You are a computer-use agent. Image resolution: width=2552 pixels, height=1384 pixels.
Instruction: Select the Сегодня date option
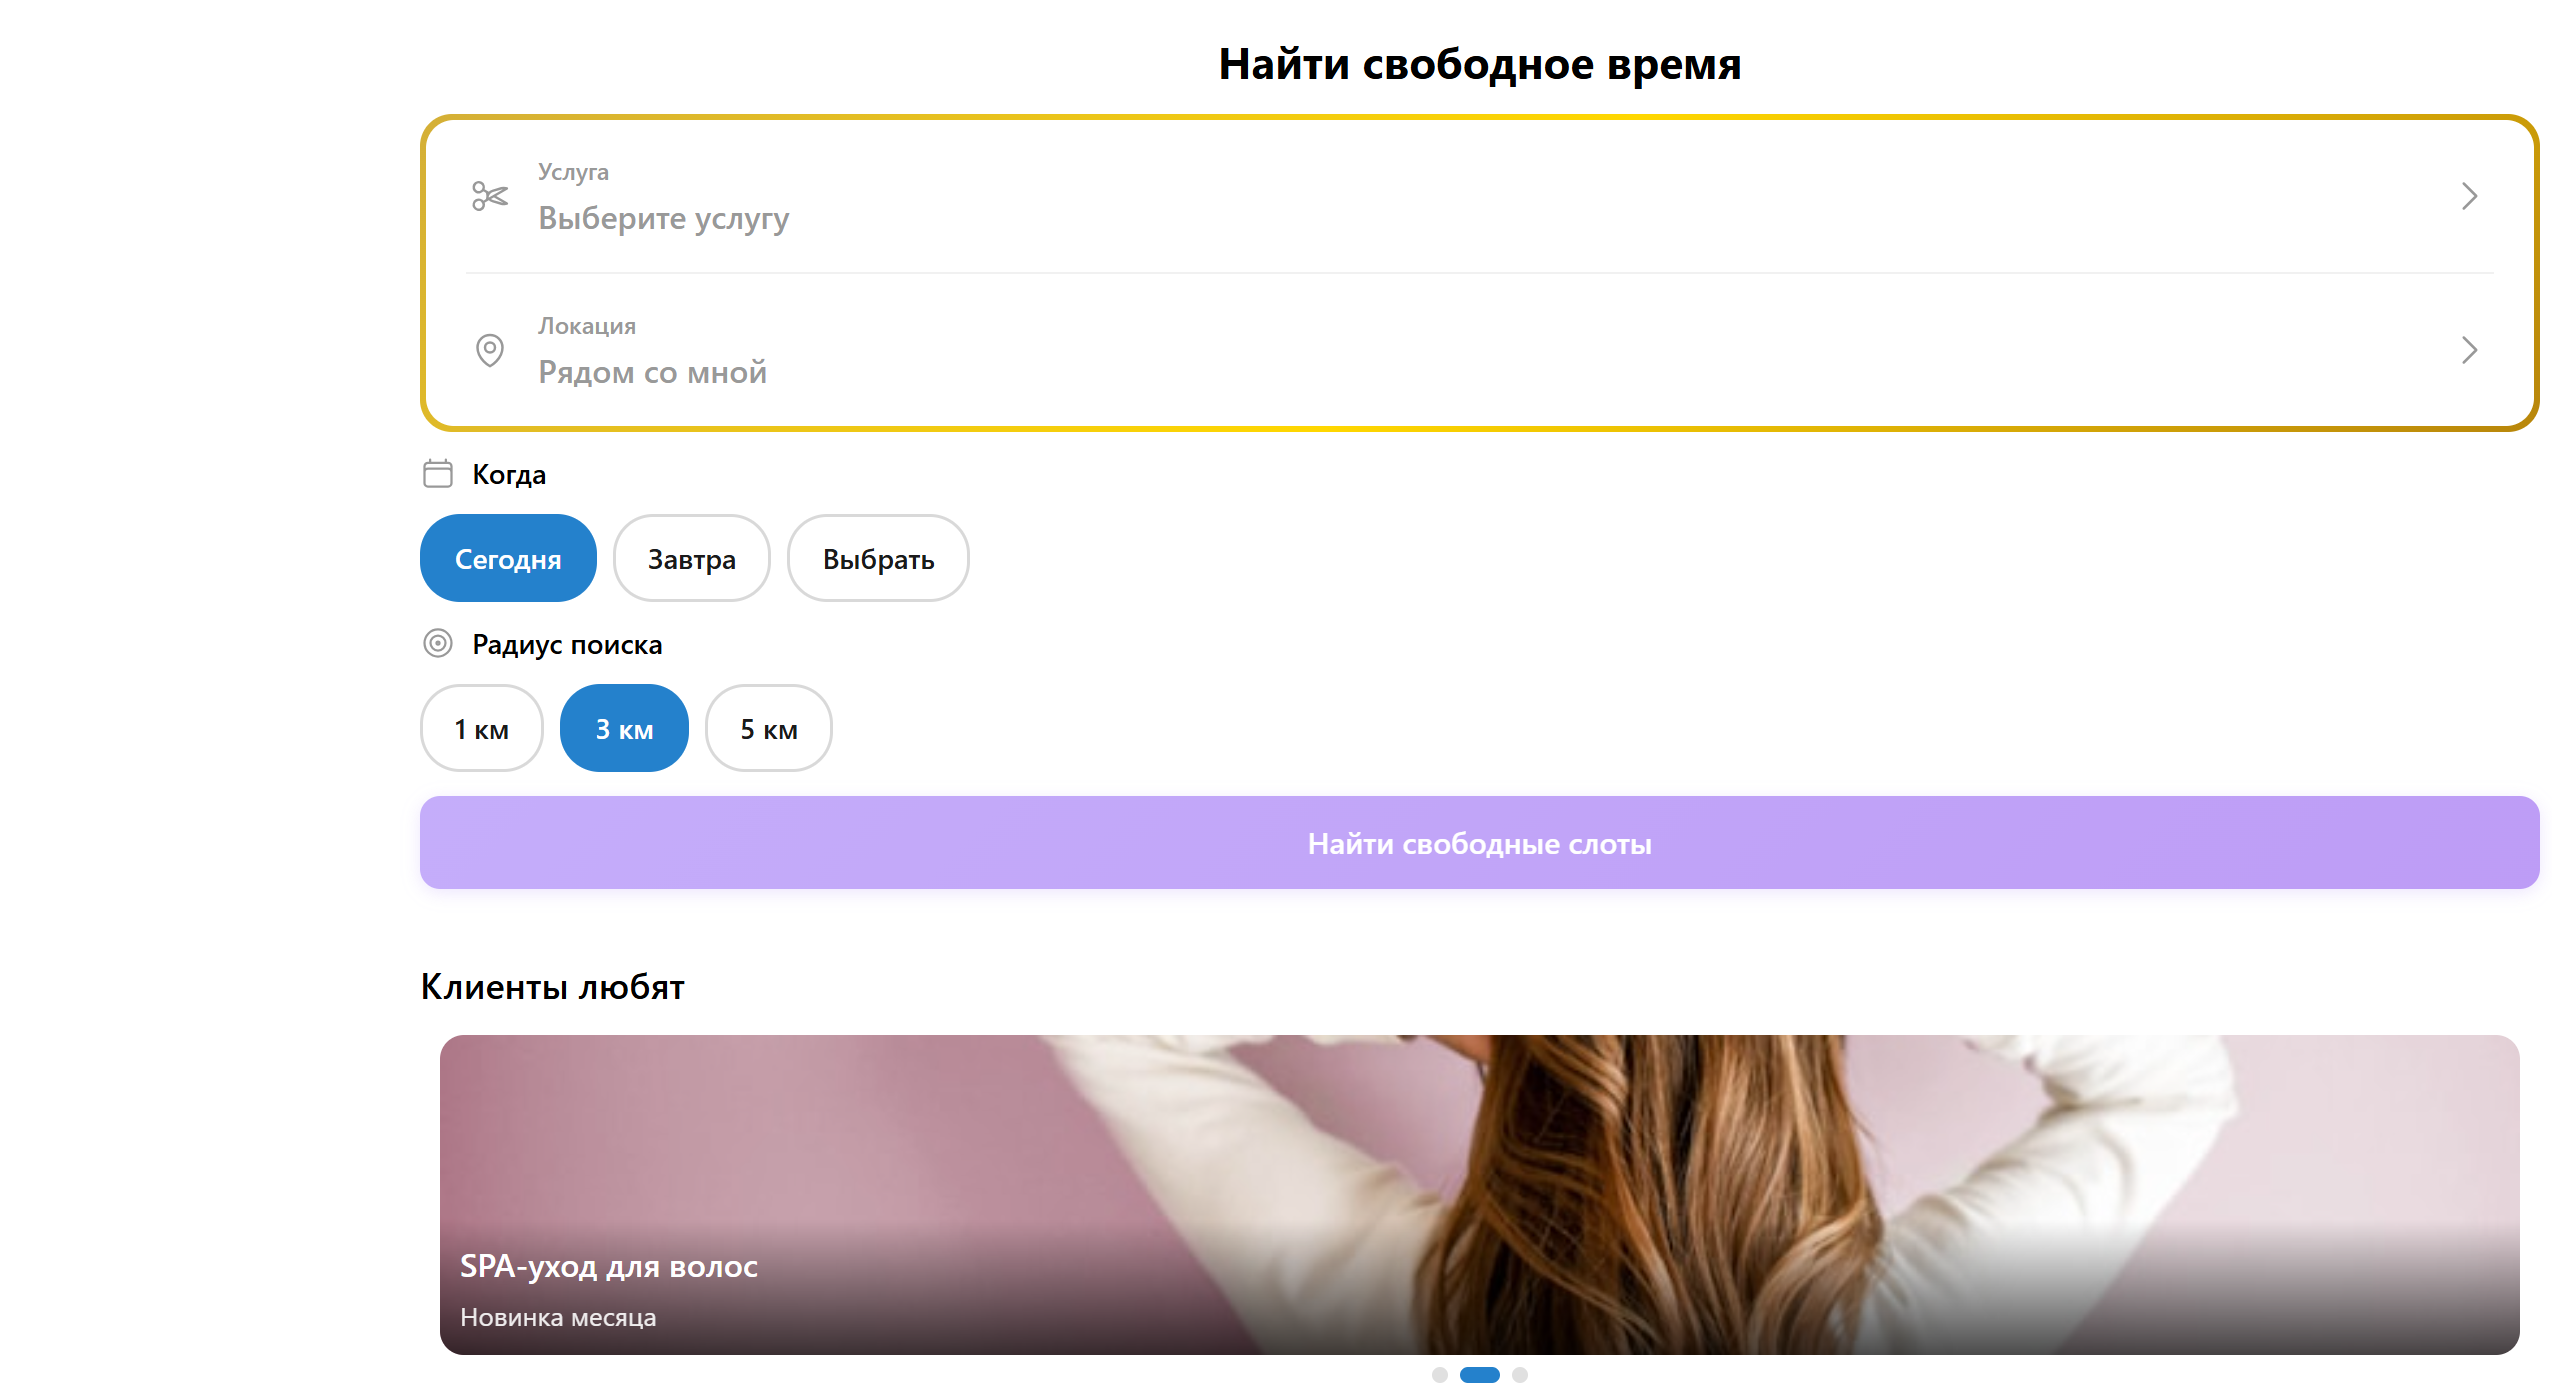click(508, 559)
